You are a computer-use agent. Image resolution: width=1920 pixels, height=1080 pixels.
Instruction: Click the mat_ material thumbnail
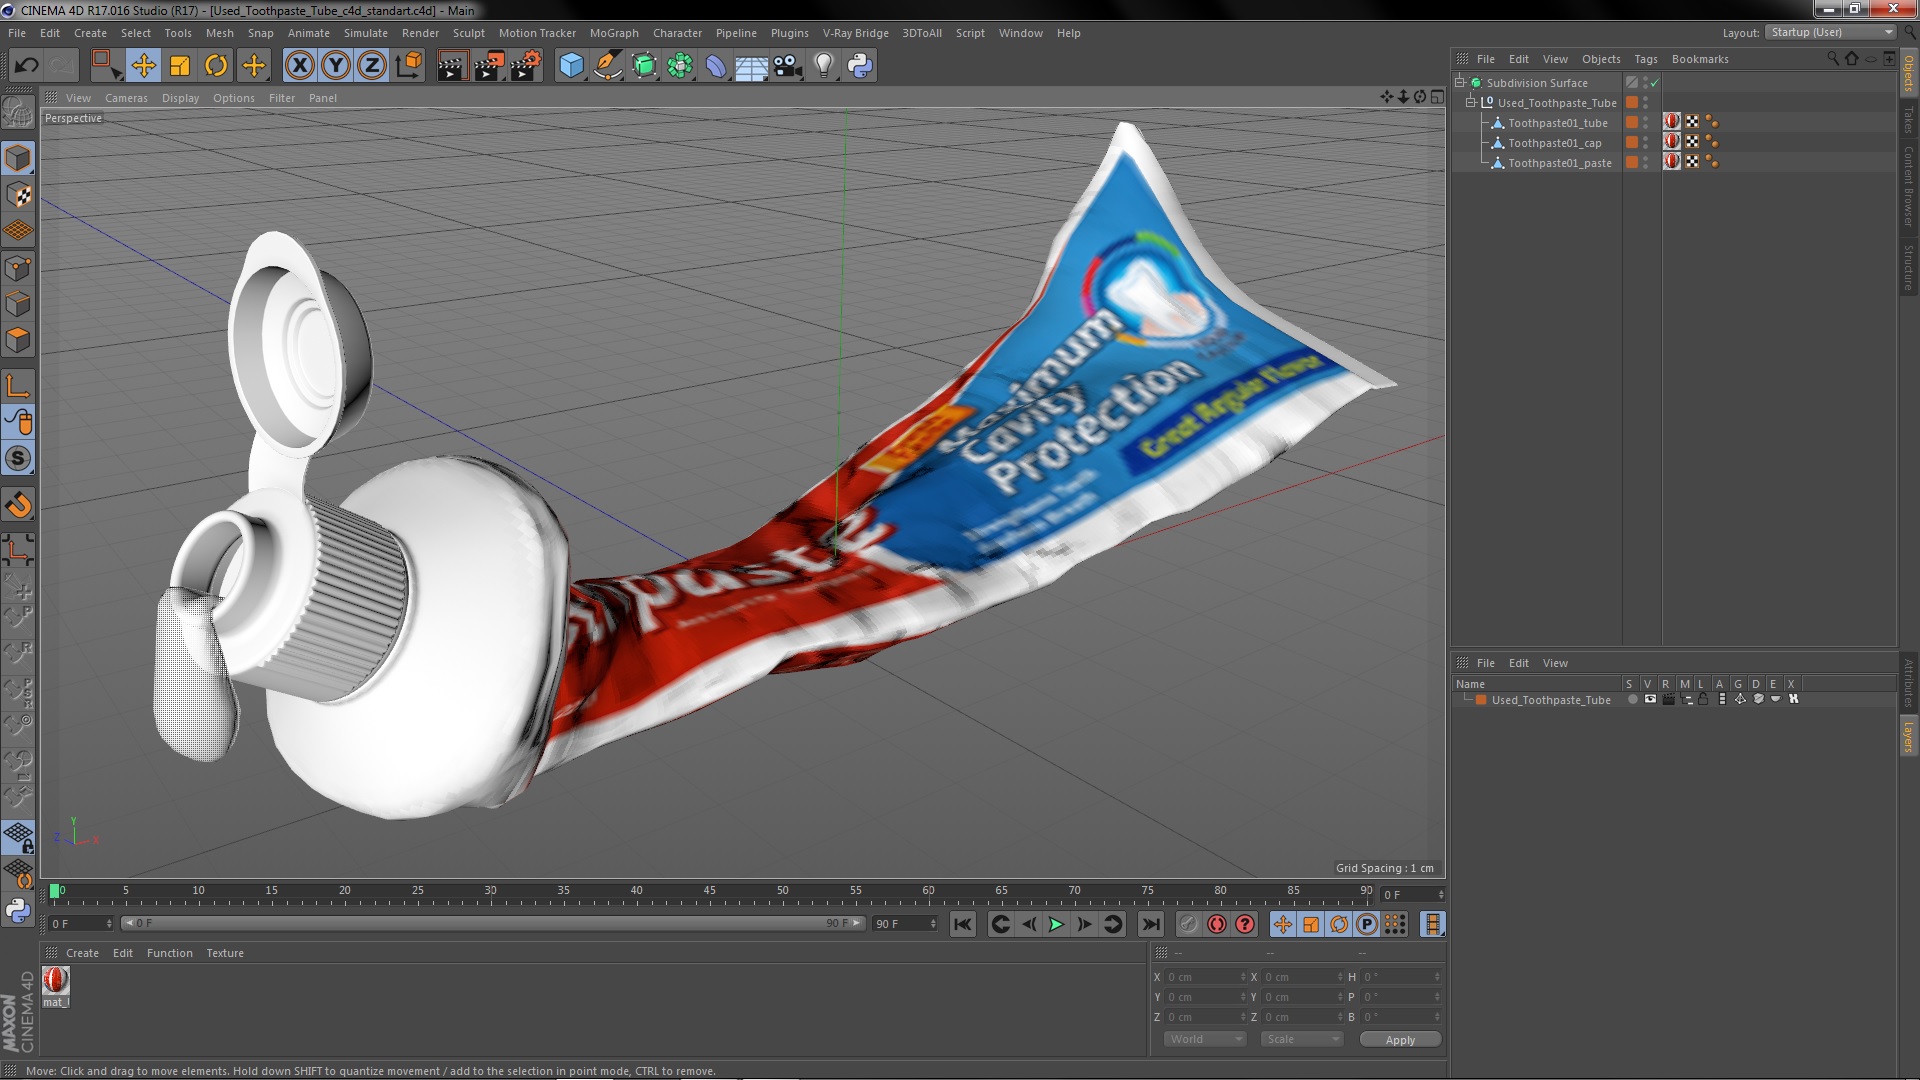tap(55, 980)
